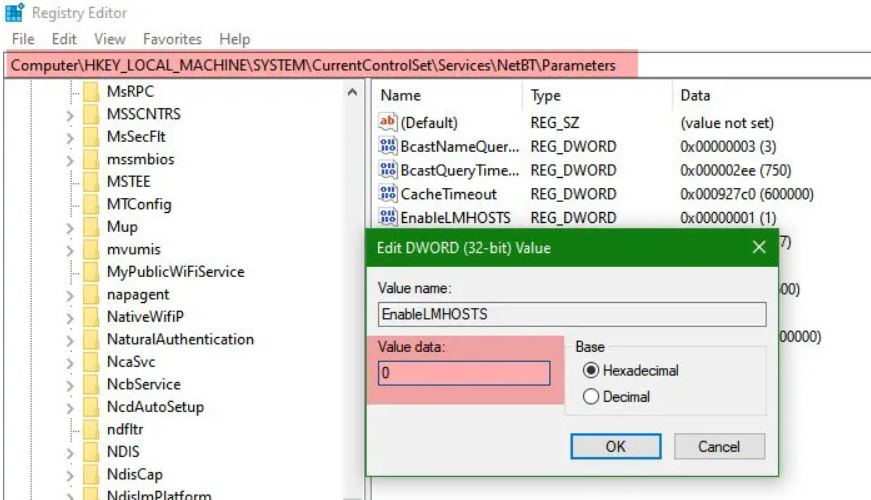Expand the mssmbios tree node
Screen dimensions: 871x500
click(70, 160)
